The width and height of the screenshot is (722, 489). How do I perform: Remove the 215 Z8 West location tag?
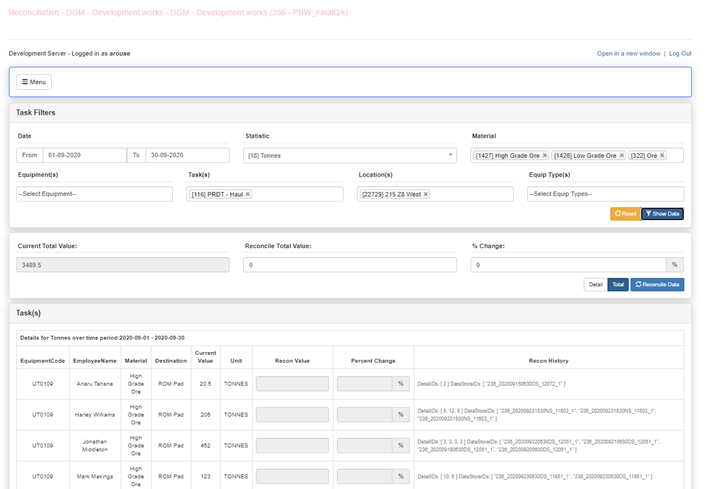pos(425,194)
